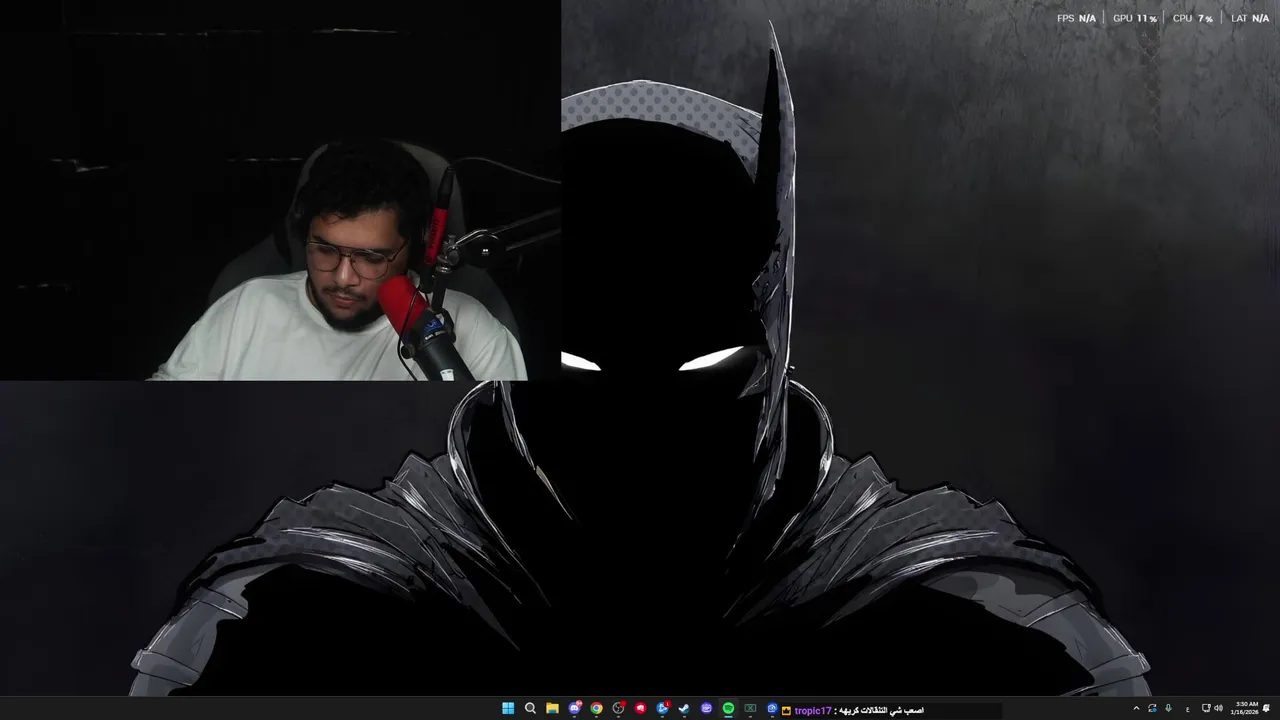Click the webcam overlay video
Screen dimensions: 1280x720
click(280, 190)
